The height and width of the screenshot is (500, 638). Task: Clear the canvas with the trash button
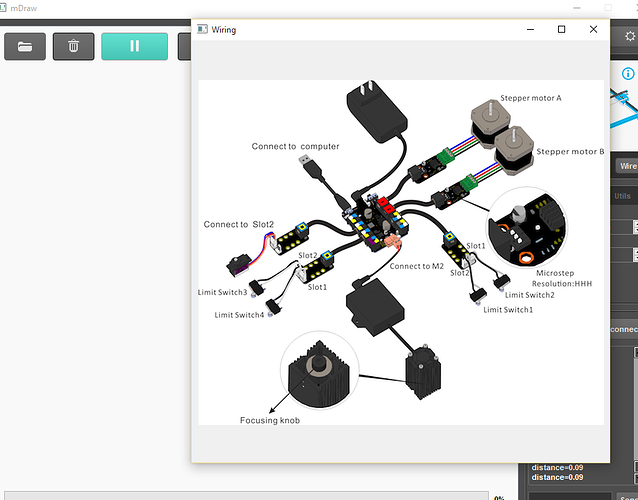click(x=74, y=46)
